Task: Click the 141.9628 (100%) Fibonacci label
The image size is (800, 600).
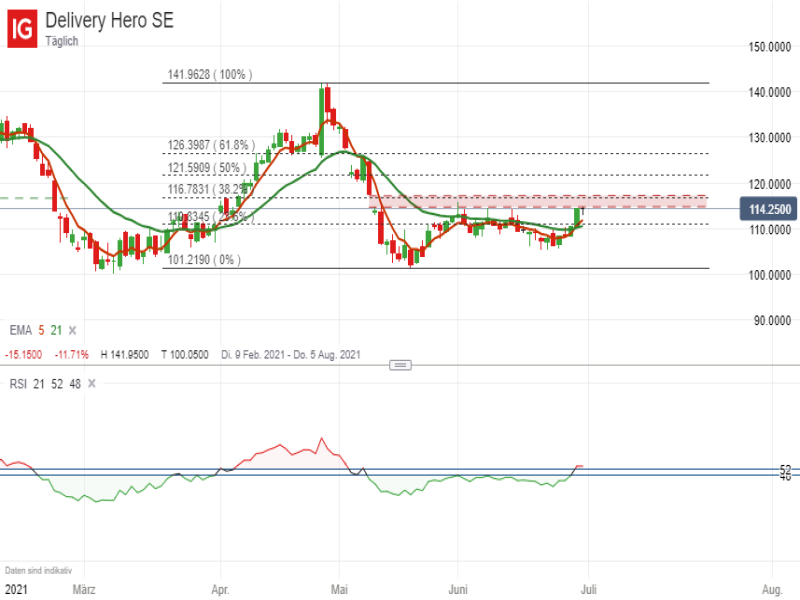Action: [210, 74]
